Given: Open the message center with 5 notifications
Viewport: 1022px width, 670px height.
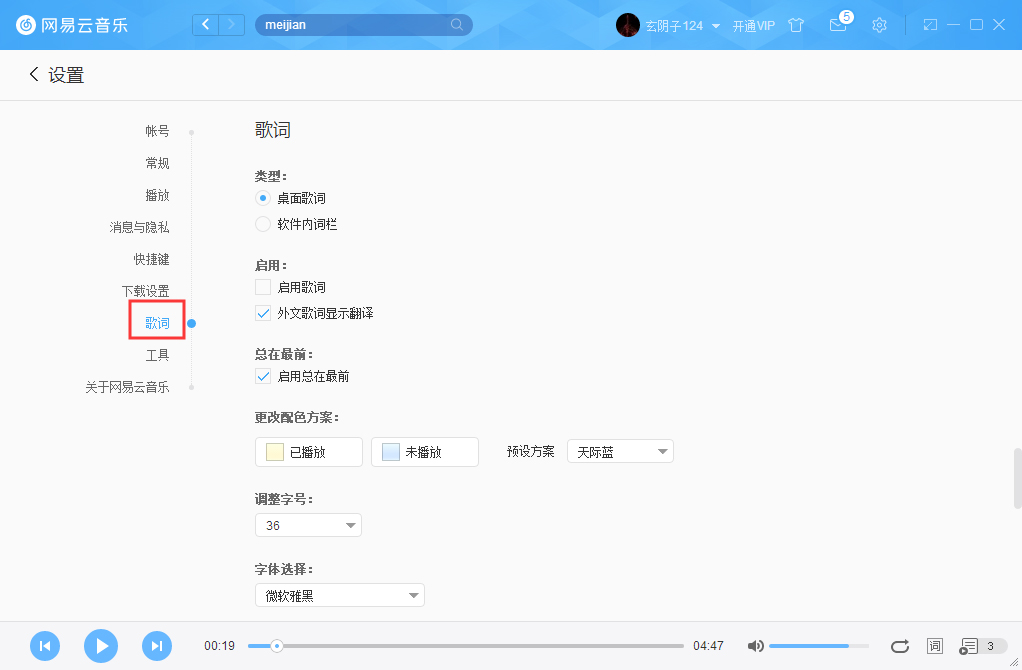Looking at the screenshot, I should (838, 25).
